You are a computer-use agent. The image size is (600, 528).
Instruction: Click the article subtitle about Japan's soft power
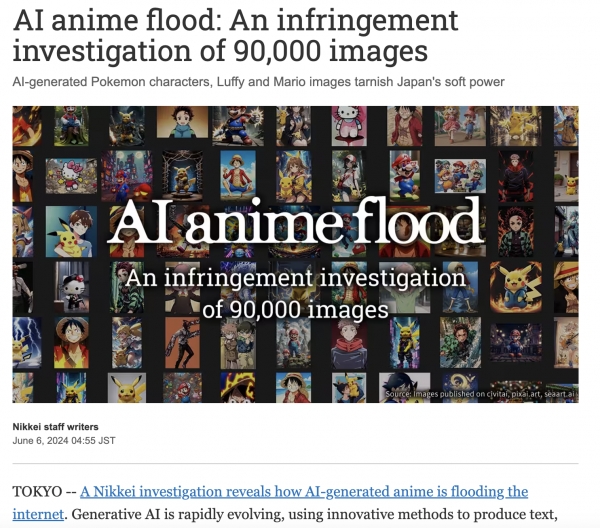(x=258, y=81)
